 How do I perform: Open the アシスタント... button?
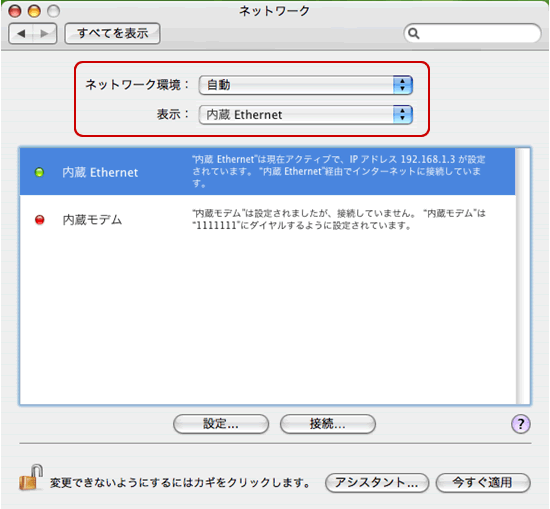[x=377, y=483]
